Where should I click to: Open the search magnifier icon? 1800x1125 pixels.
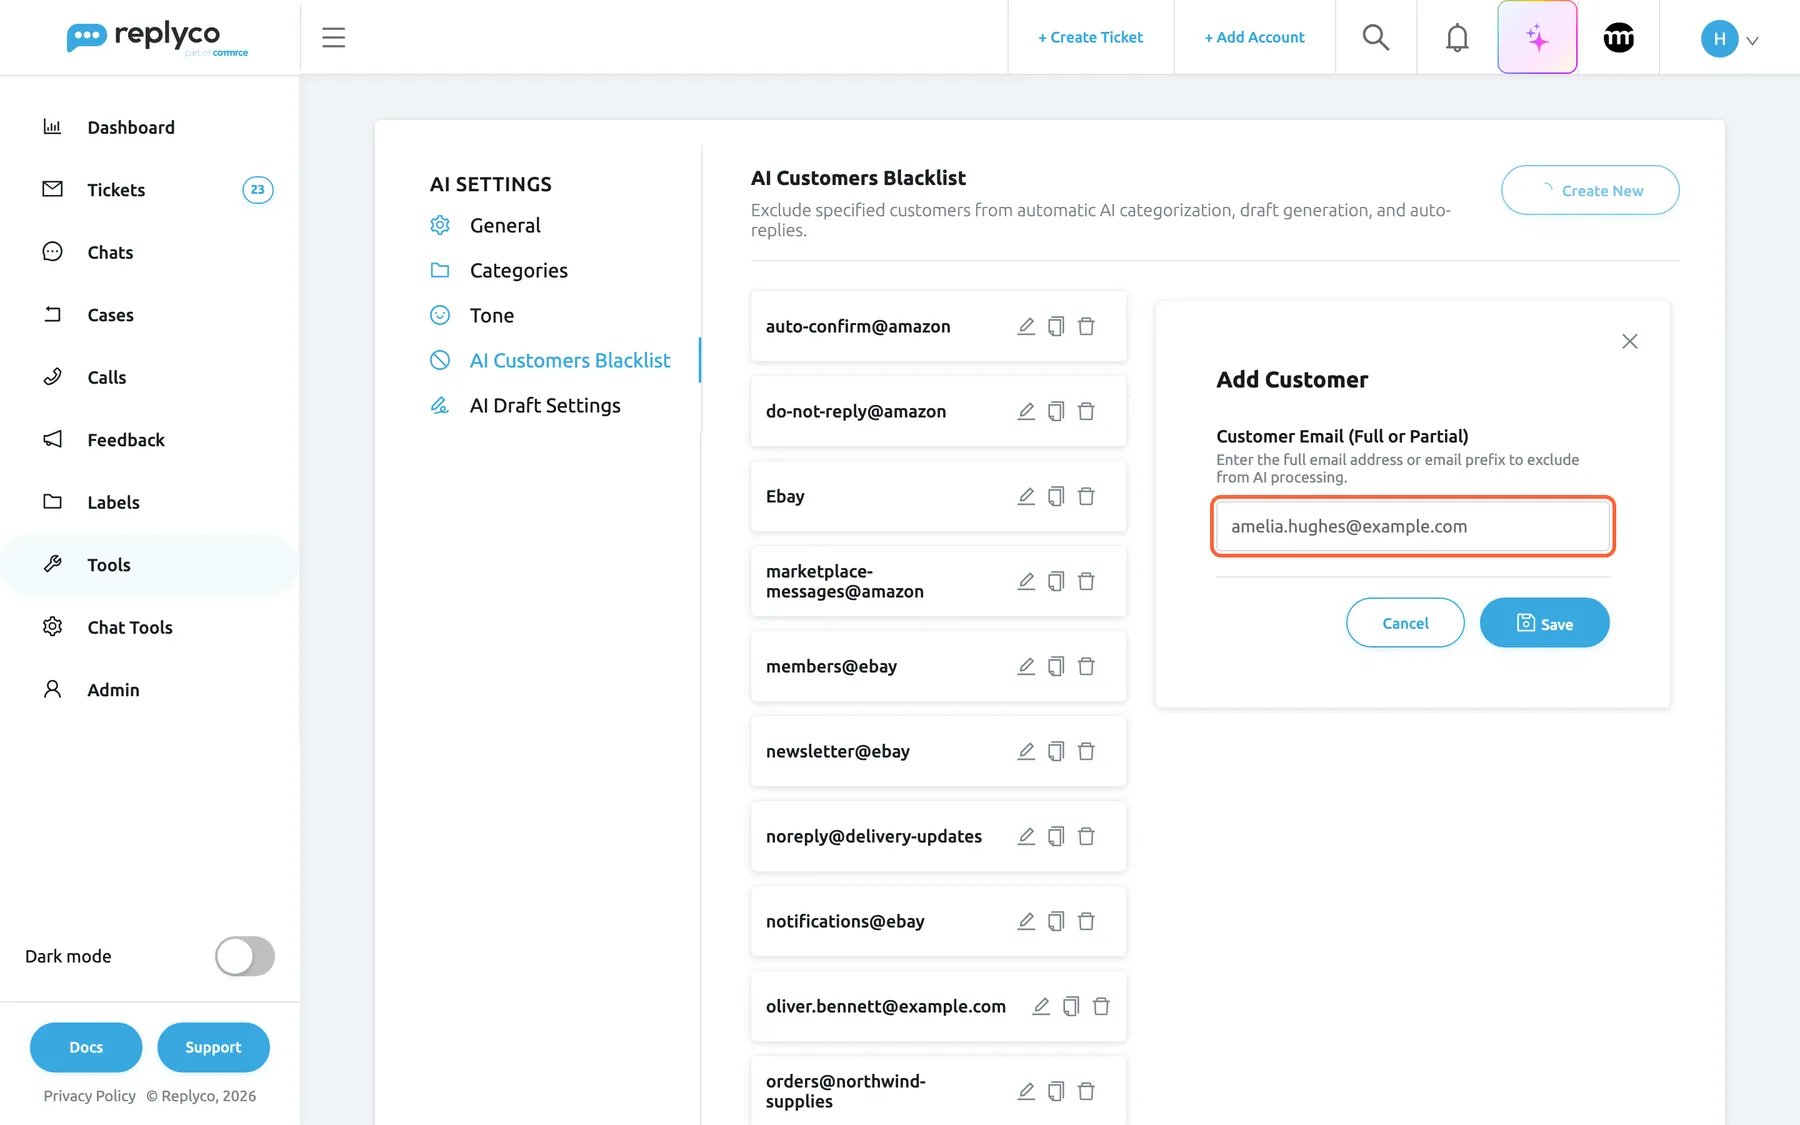pos(1376,37)
